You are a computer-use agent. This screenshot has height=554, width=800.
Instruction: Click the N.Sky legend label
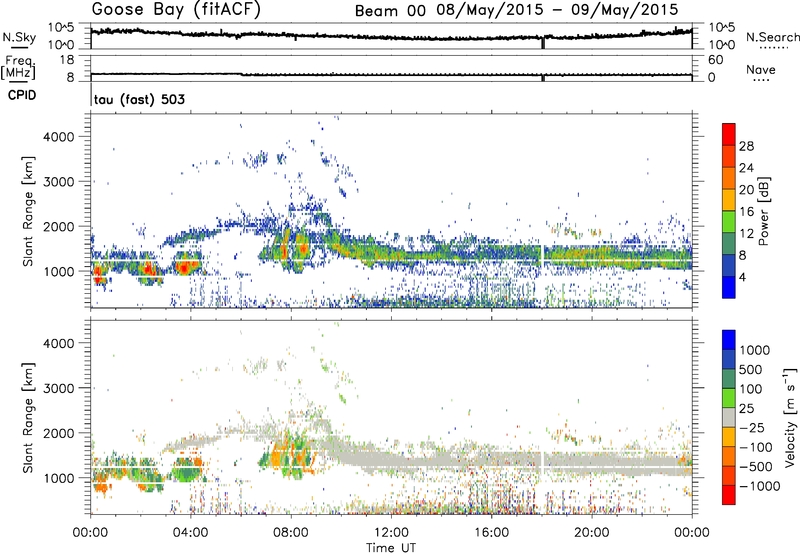coord(19,37)
